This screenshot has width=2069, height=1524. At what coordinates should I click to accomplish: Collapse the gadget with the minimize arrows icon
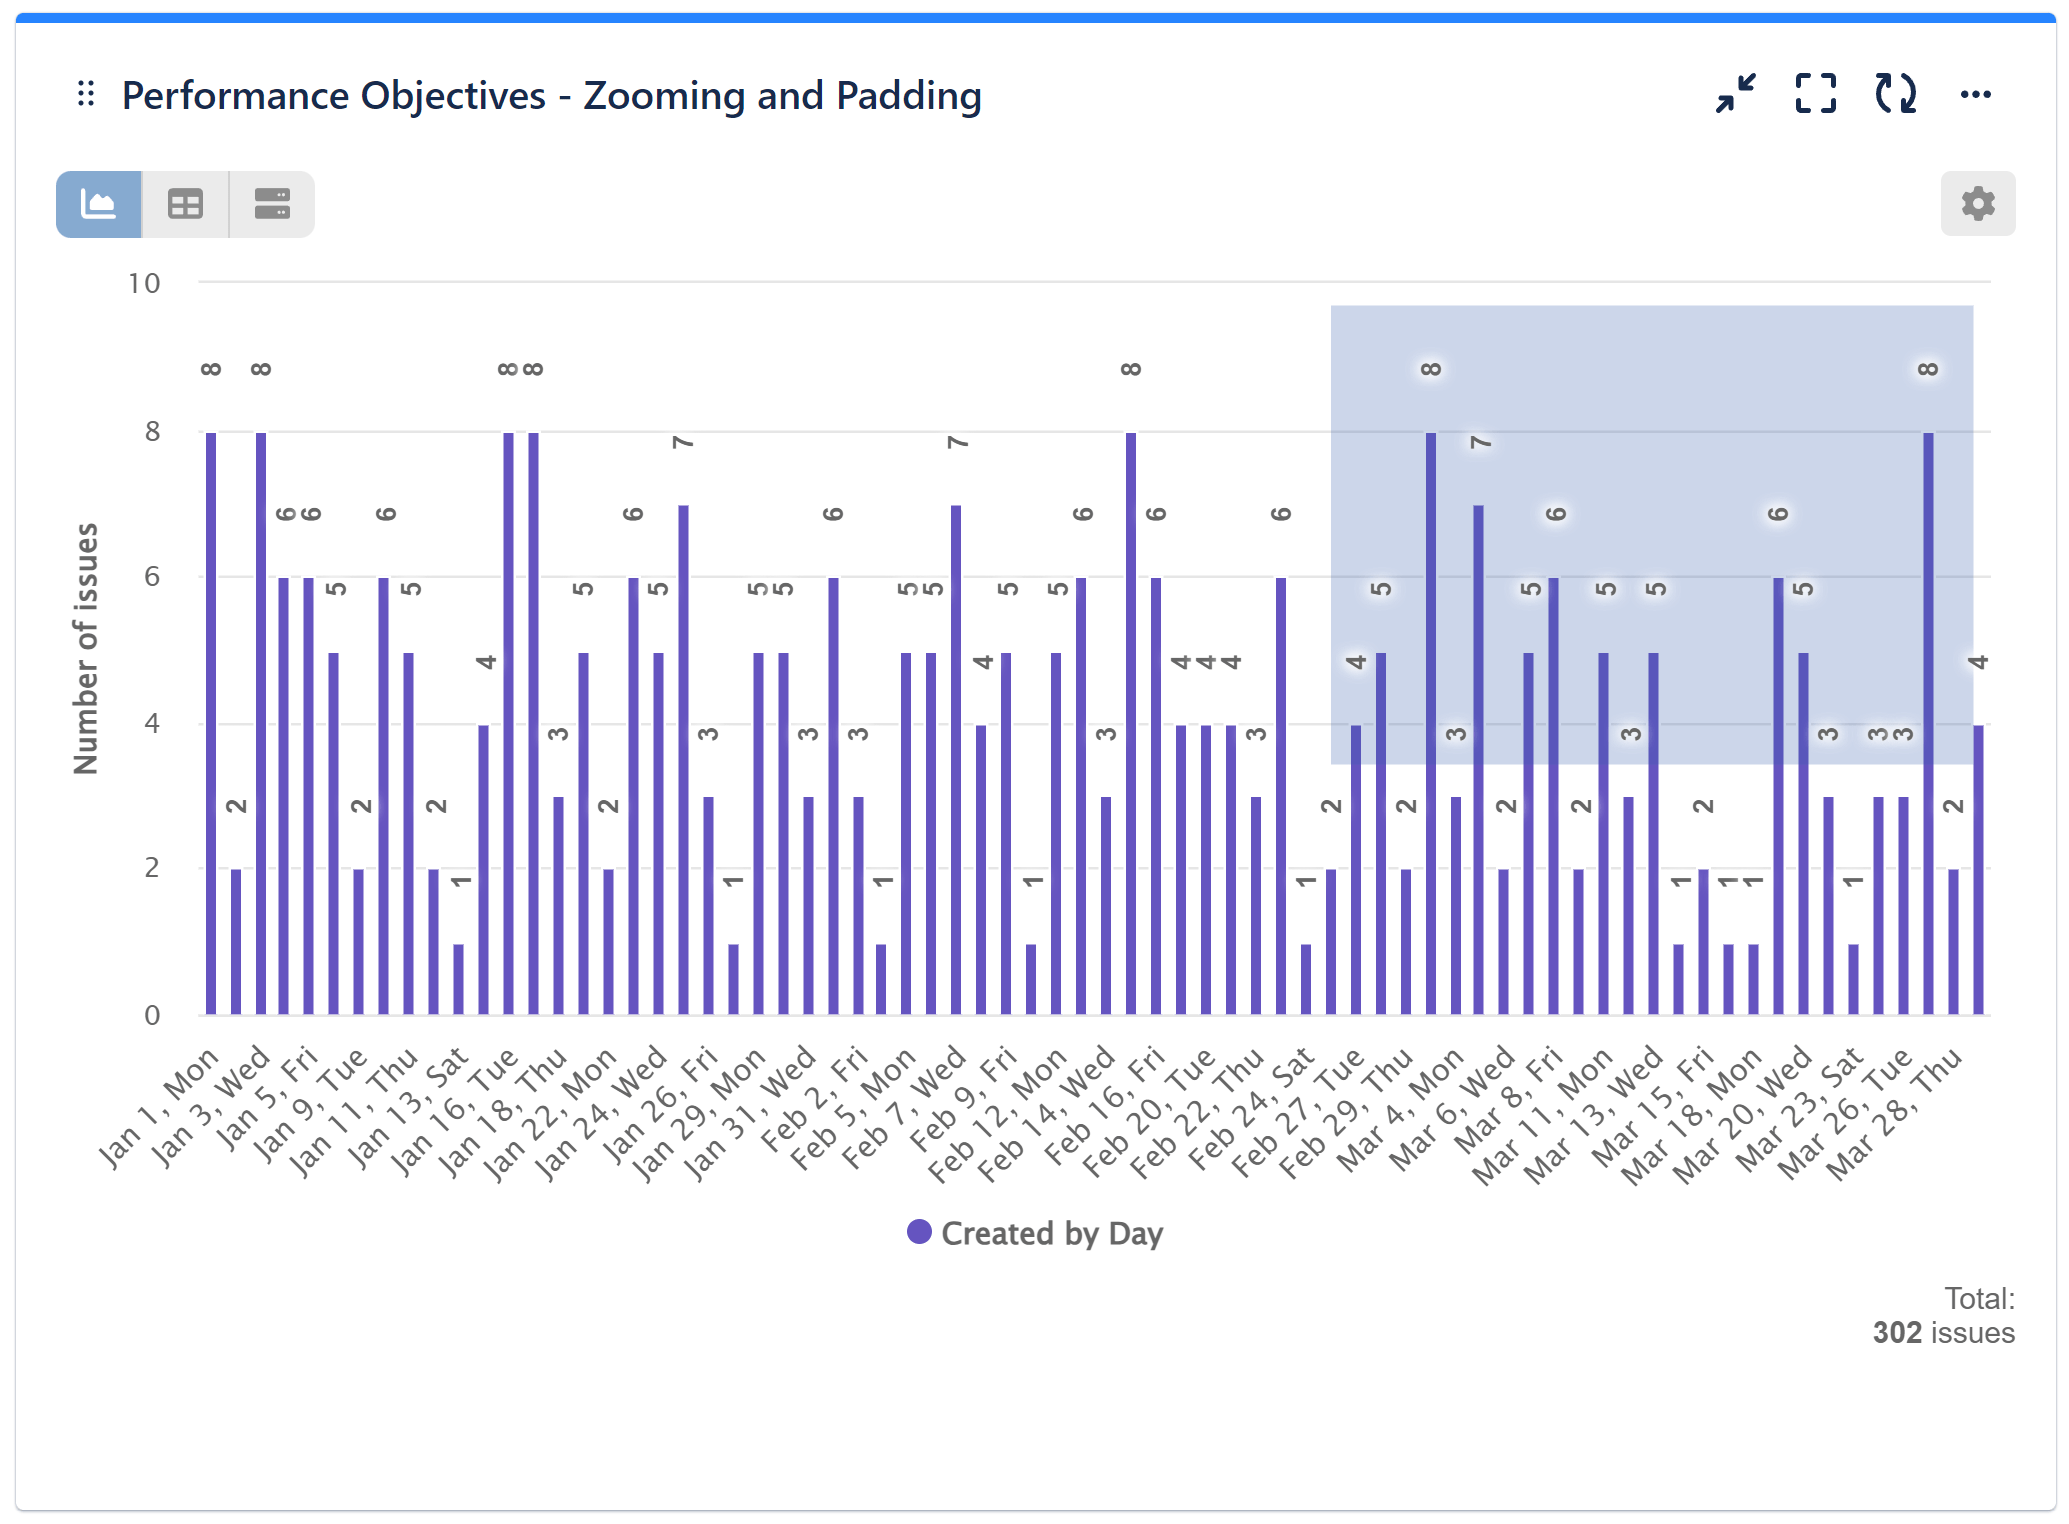click(1735, 93)
